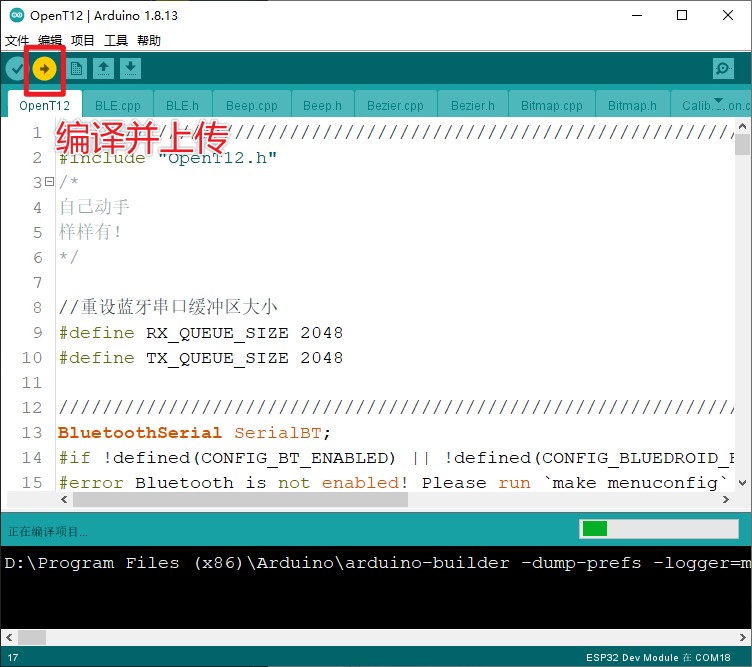
Task: Switch to the Beep.h tab
Action: tap(322, 105)
